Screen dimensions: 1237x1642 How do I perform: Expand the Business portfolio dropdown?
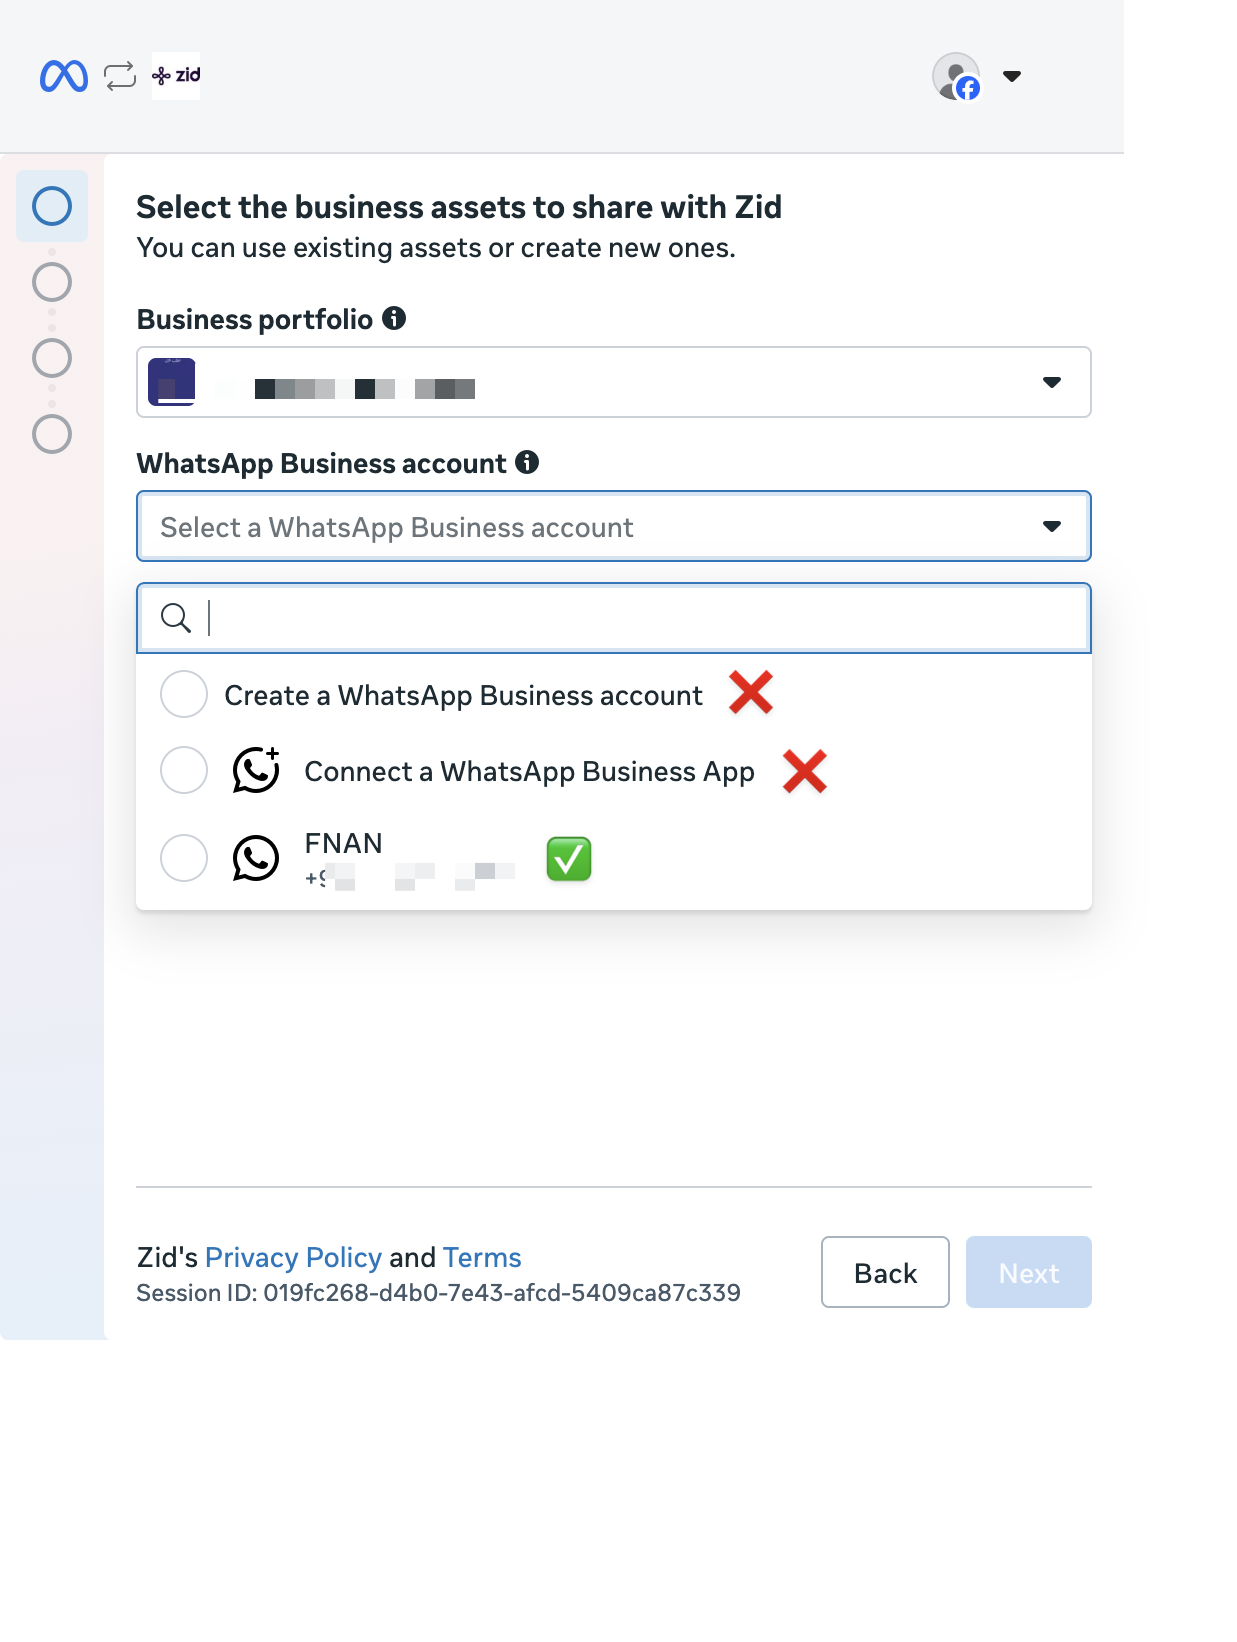point(614,382)
